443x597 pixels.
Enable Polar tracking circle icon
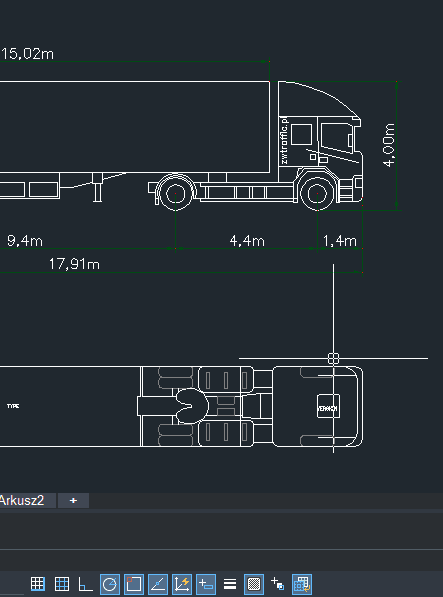[110, 584]
